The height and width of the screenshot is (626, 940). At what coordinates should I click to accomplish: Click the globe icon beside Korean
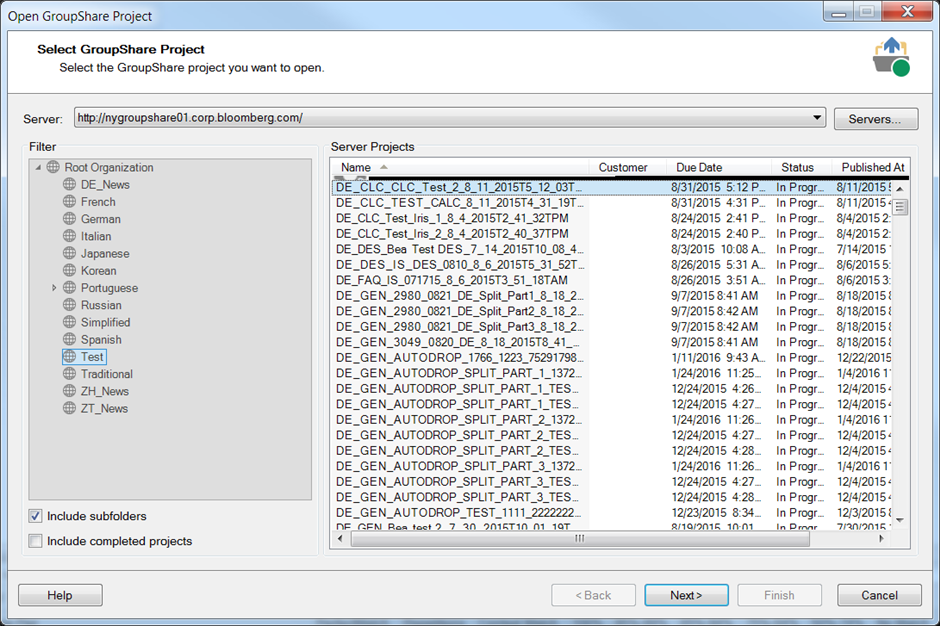coord(70,271)
